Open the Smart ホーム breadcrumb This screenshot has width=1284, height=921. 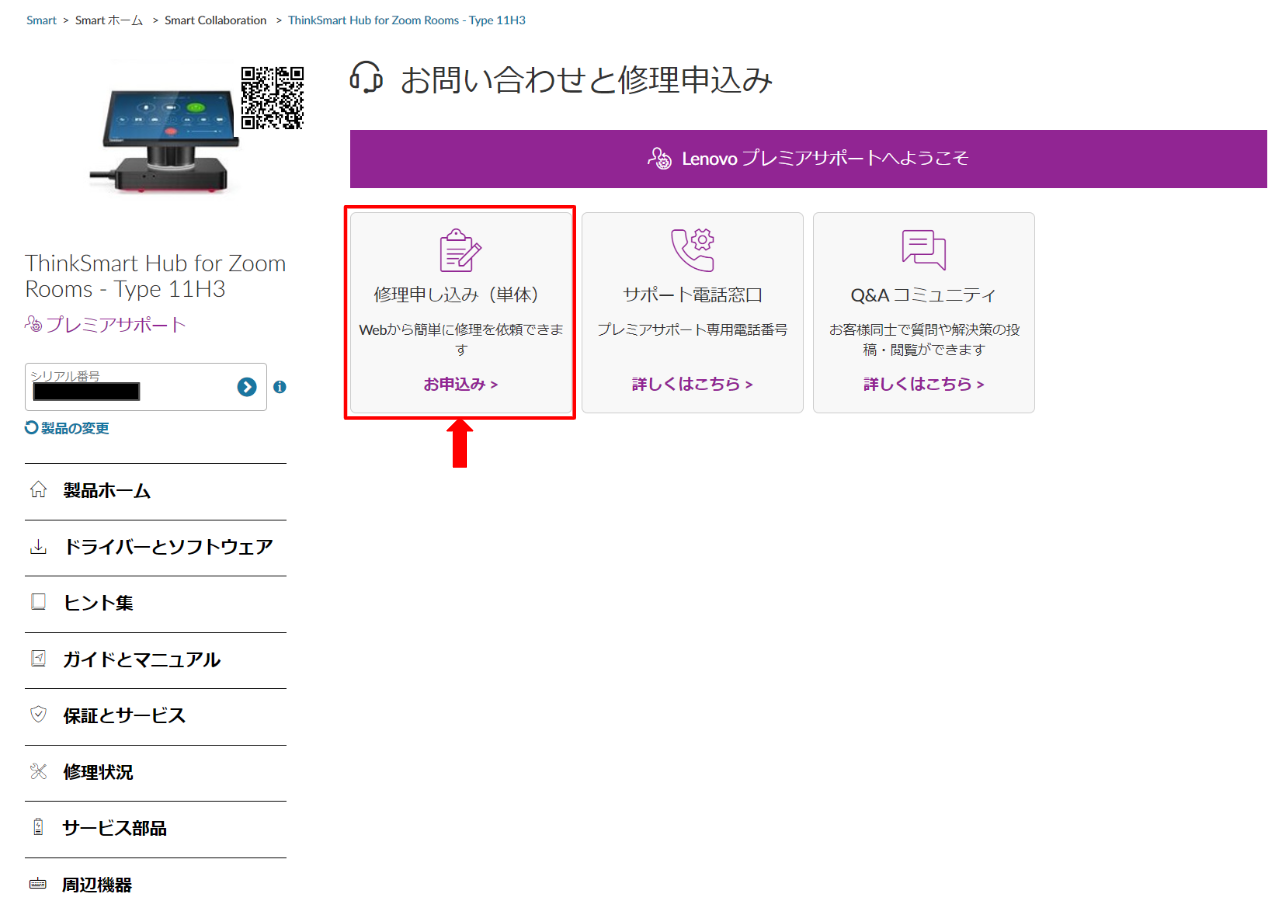pyautogui.click(x=109, y=20)
